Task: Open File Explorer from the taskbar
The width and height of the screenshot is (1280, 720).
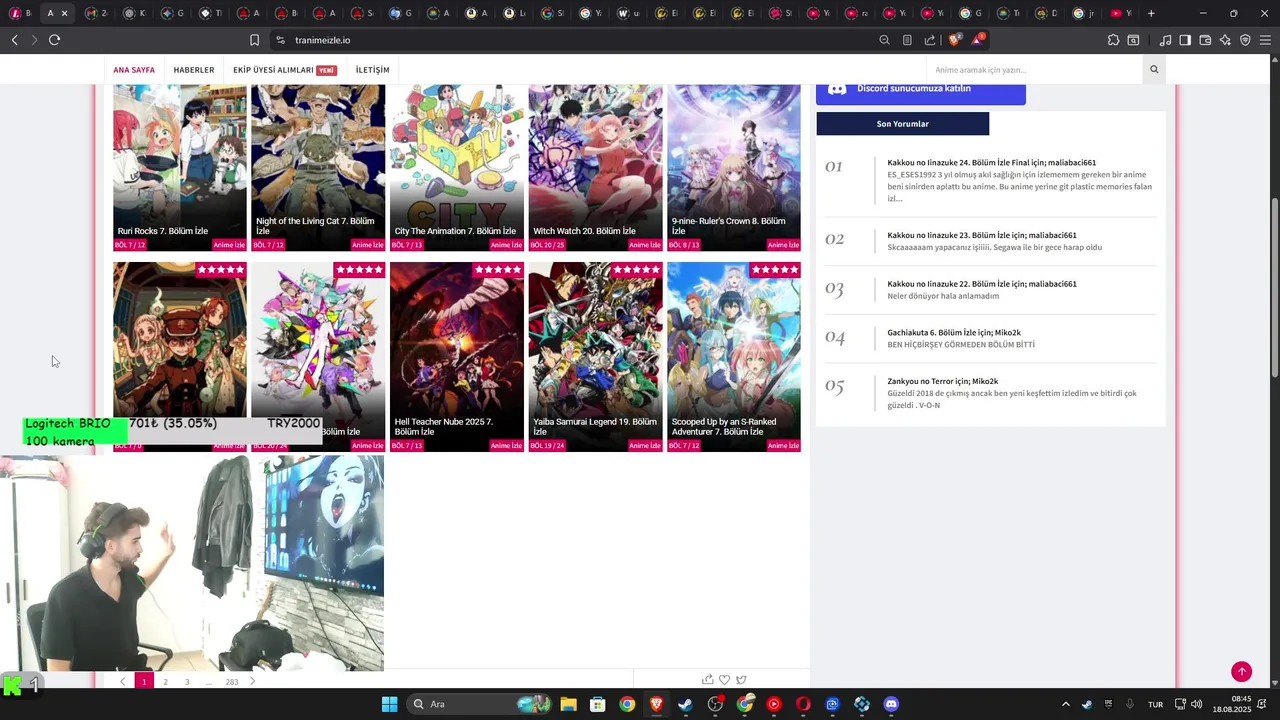Action: tap(568, 704)
